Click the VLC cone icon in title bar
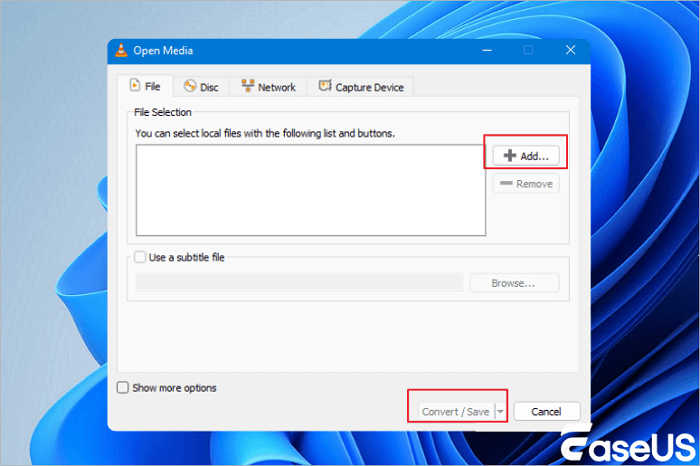Viewport: 700px width, 466px height. (x=121, y=50)
